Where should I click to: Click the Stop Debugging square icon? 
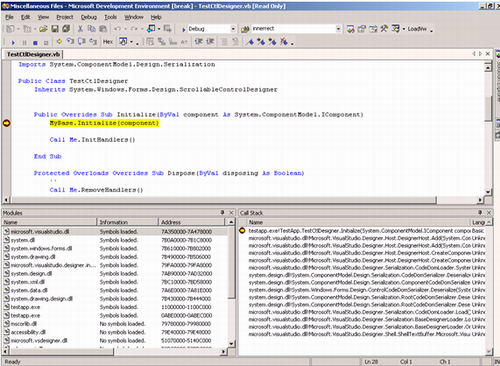[x=35, y=43]
